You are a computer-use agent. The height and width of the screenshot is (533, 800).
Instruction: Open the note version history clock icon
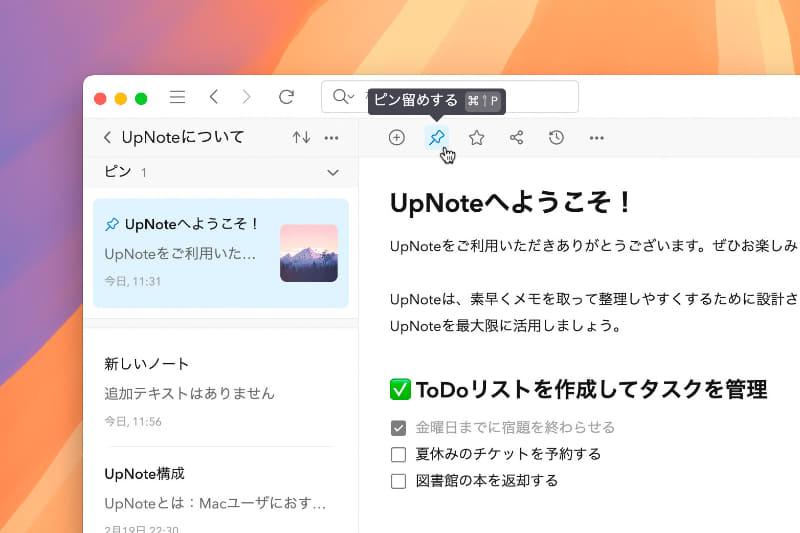[556, 138]
